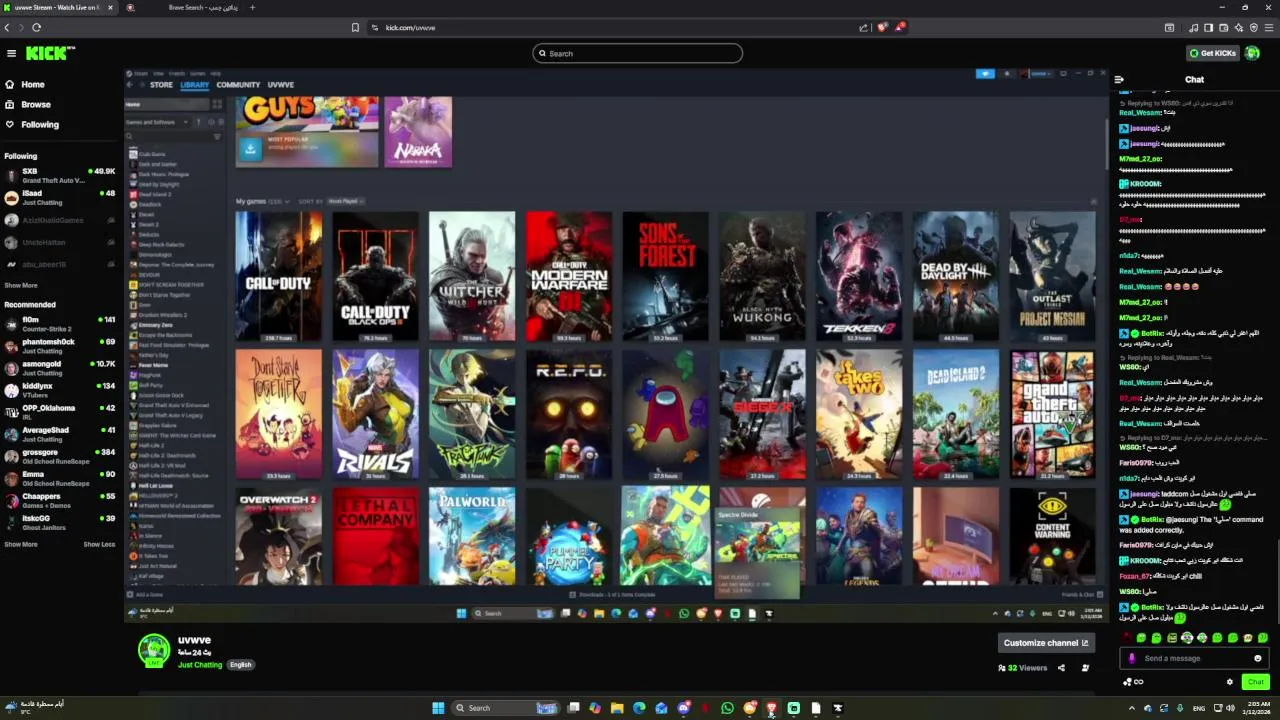The image size is (1280, 720).
Task: Select Tekken 8 game cover
Action: pyautogui.click(x=859, y=276)
